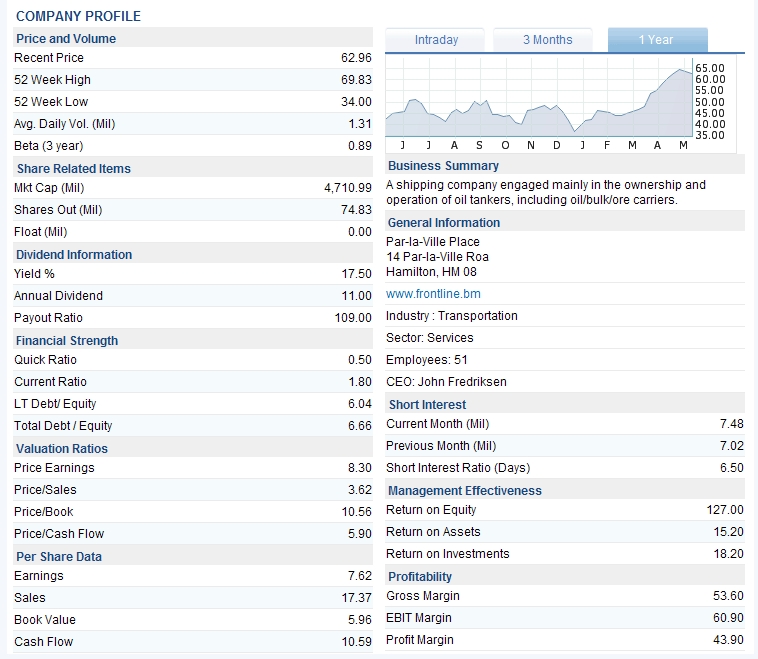The image size is (758, 659).
Task: Click the Par-la-Ville Place address line
Action: pyautogui.click(x=433, y=242)
